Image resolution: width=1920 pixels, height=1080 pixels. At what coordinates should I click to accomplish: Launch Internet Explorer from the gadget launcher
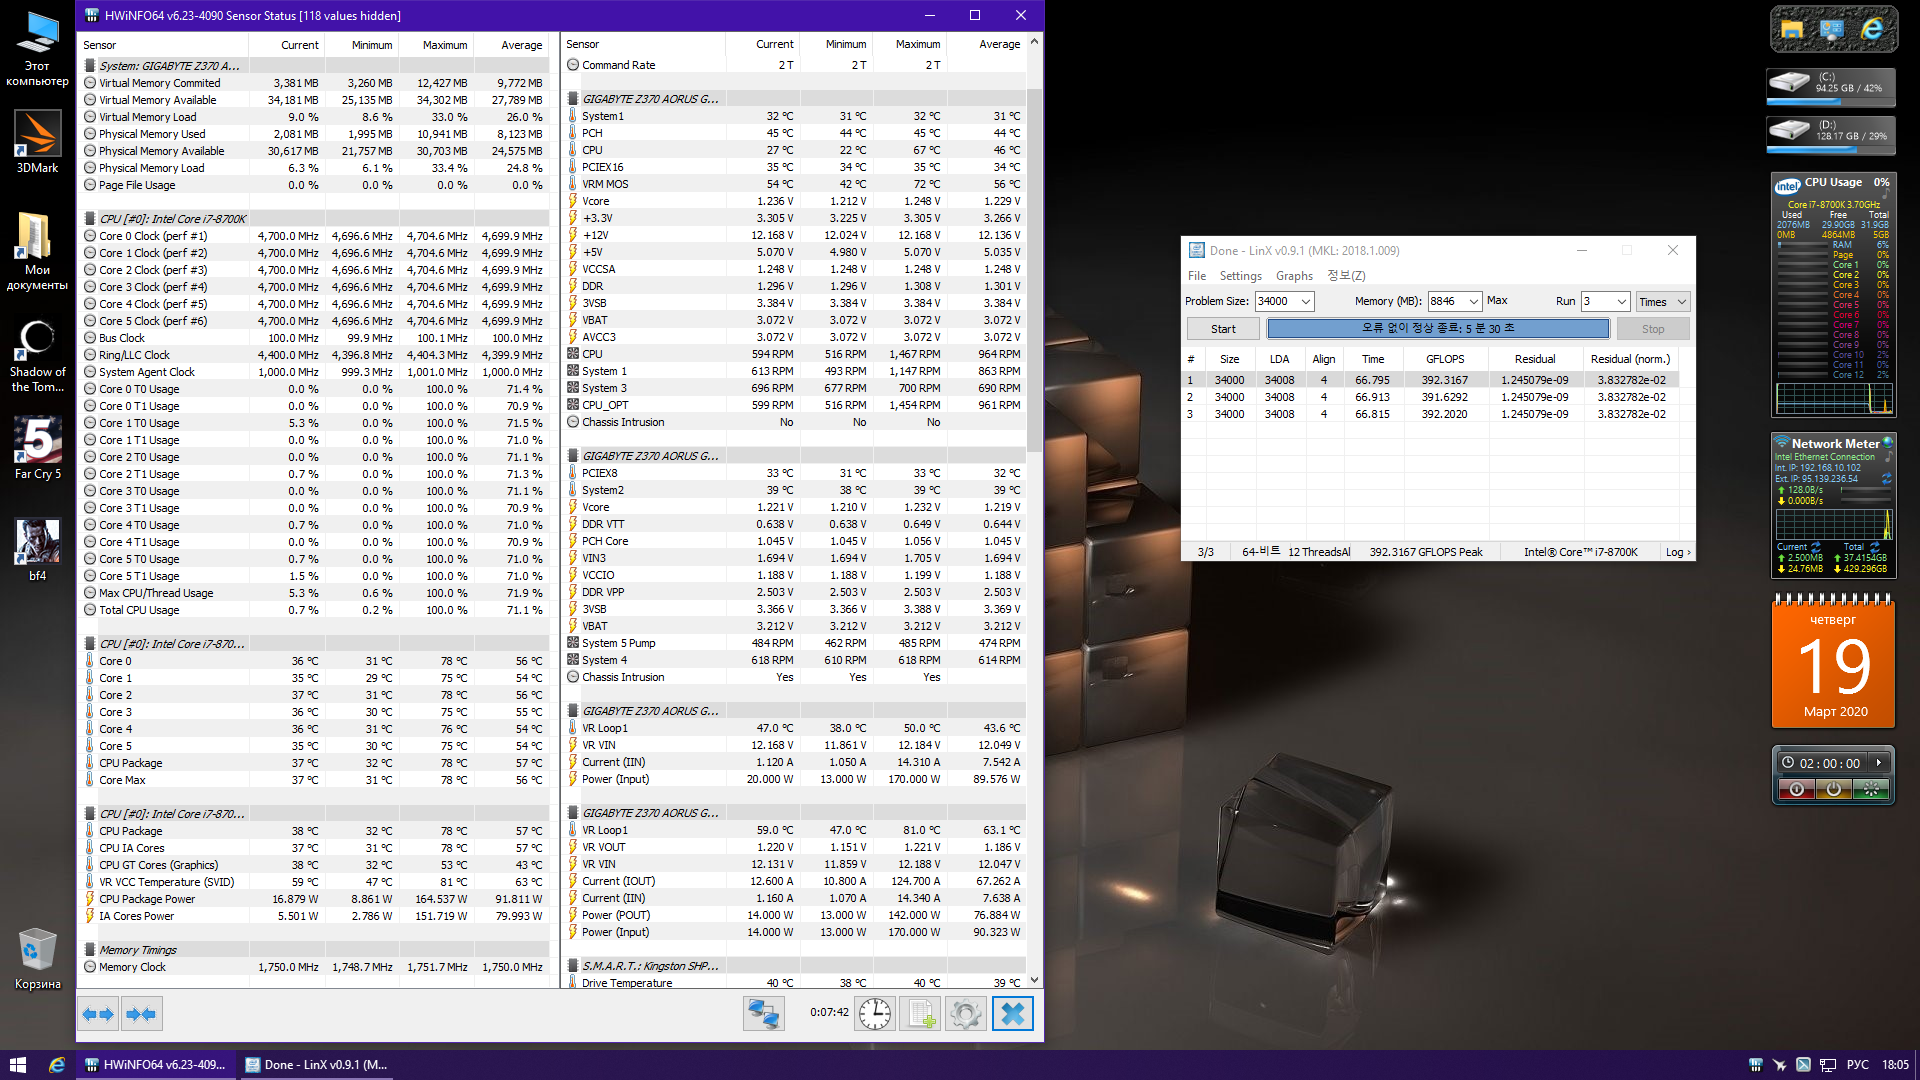(x=1871, y=30)
